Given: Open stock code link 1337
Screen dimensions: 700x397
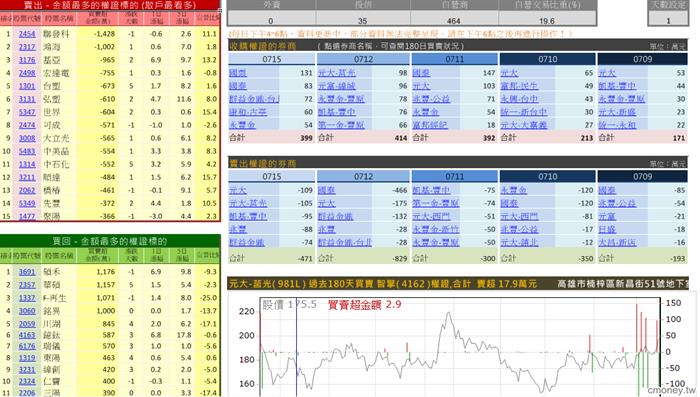Looking at the screenshot, I should [x=27, y=297].
